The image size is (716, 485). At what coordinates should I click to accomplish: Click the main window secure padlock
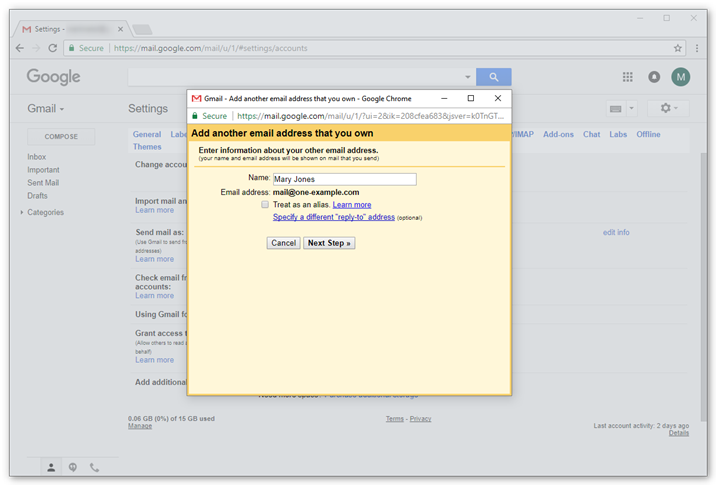[x=72, y=48]
